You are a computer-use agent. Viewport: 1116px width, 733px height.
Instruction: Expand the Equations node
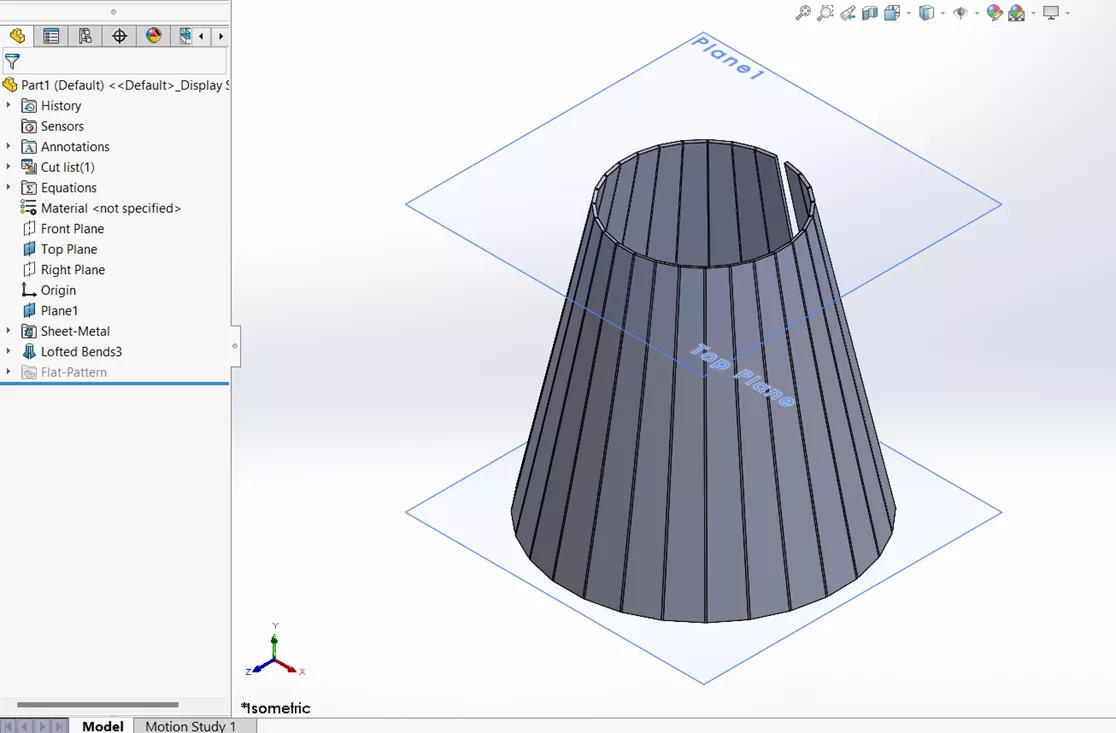point(9,187)
